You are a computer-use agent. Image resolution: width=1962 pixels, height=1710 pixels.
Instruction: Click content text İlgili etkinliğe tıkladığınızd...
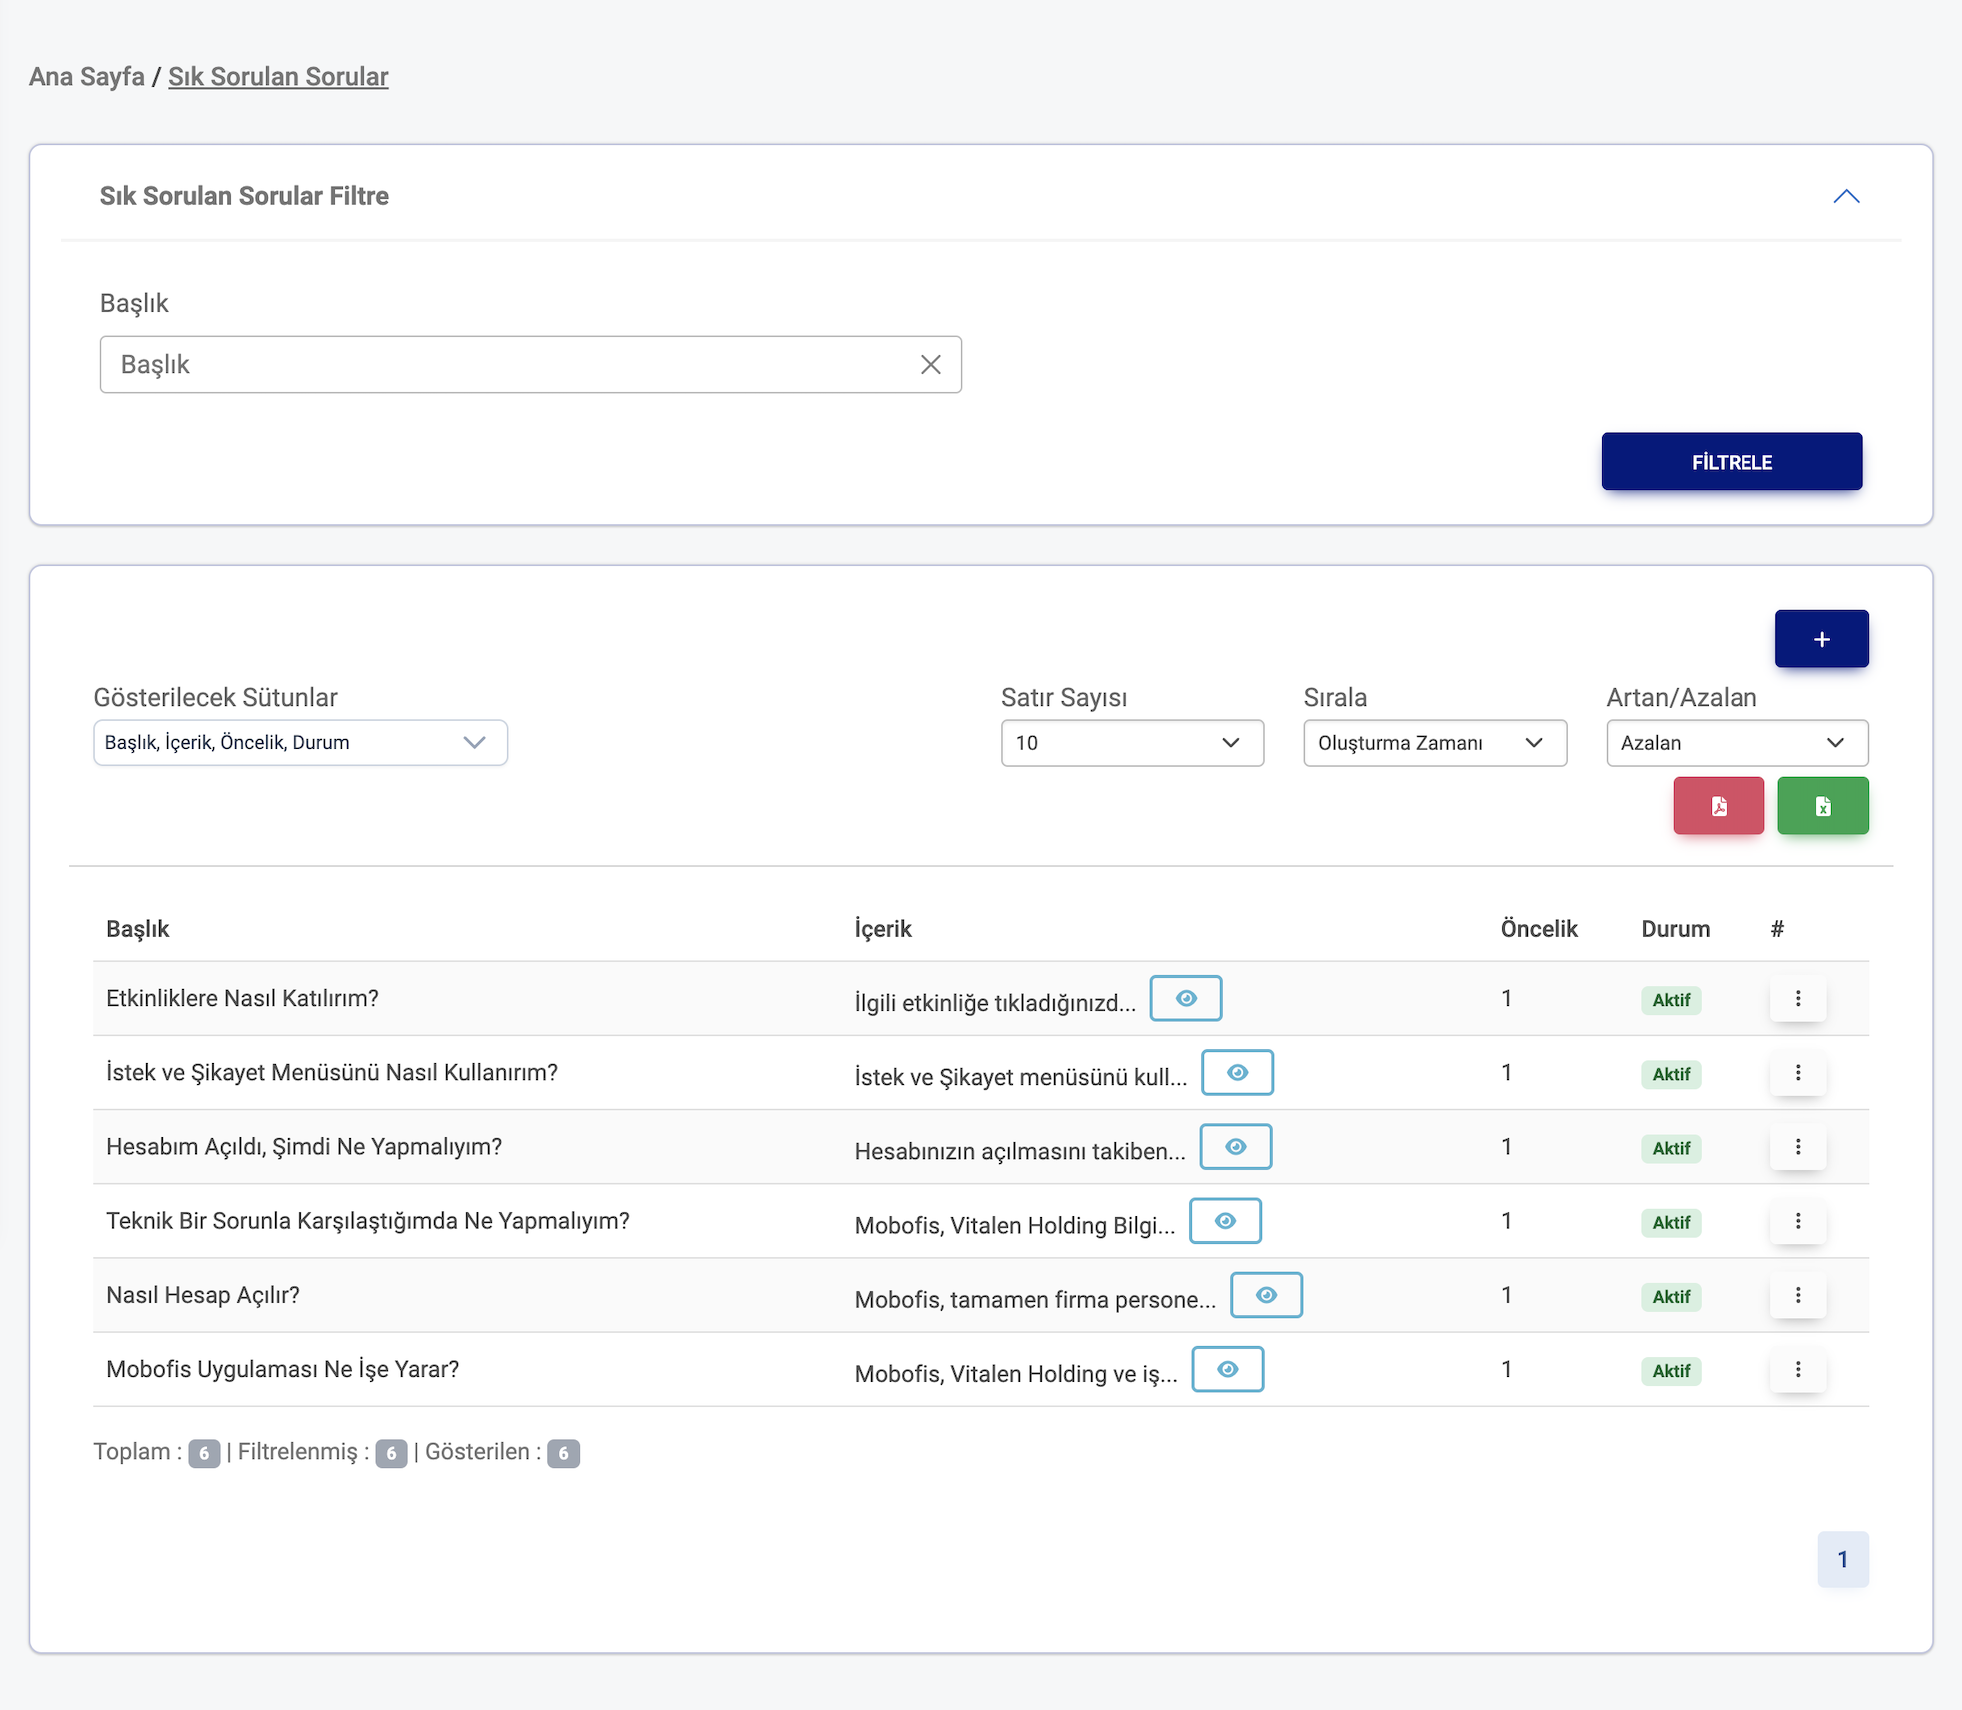(x=995, y=1003)
